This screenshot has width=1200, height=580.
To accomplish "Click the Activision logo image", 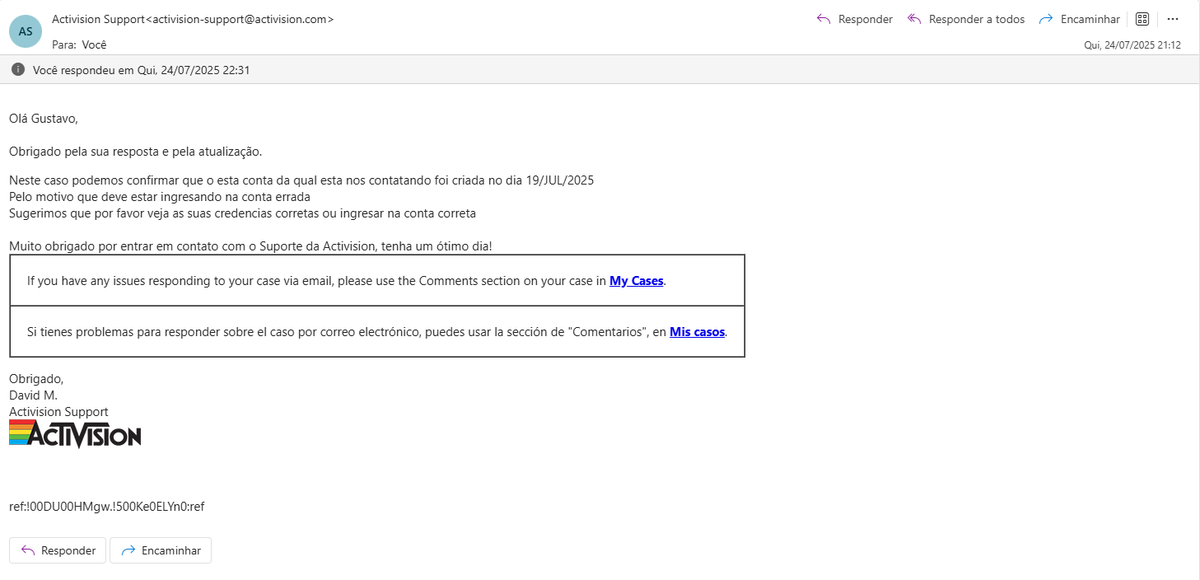I will [x=75, y=433].
